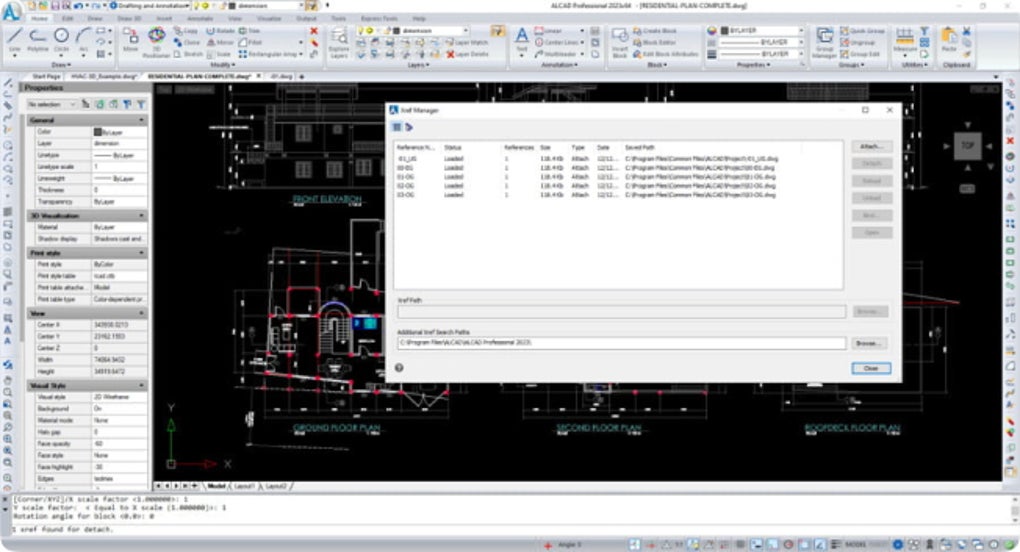Expand the Annotation panel flyout

(x=559, y=65)
